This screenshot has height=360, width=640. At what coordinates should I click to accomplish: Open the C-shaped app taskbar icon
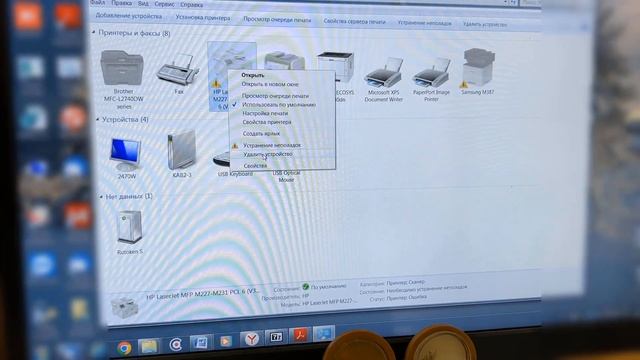coord(176,344)
